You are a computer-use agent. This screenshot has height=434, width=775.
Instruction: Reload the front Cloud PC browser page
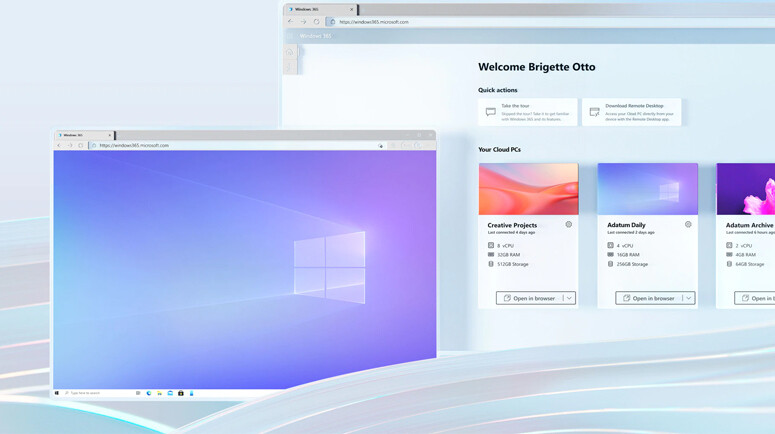click(81, 145)
